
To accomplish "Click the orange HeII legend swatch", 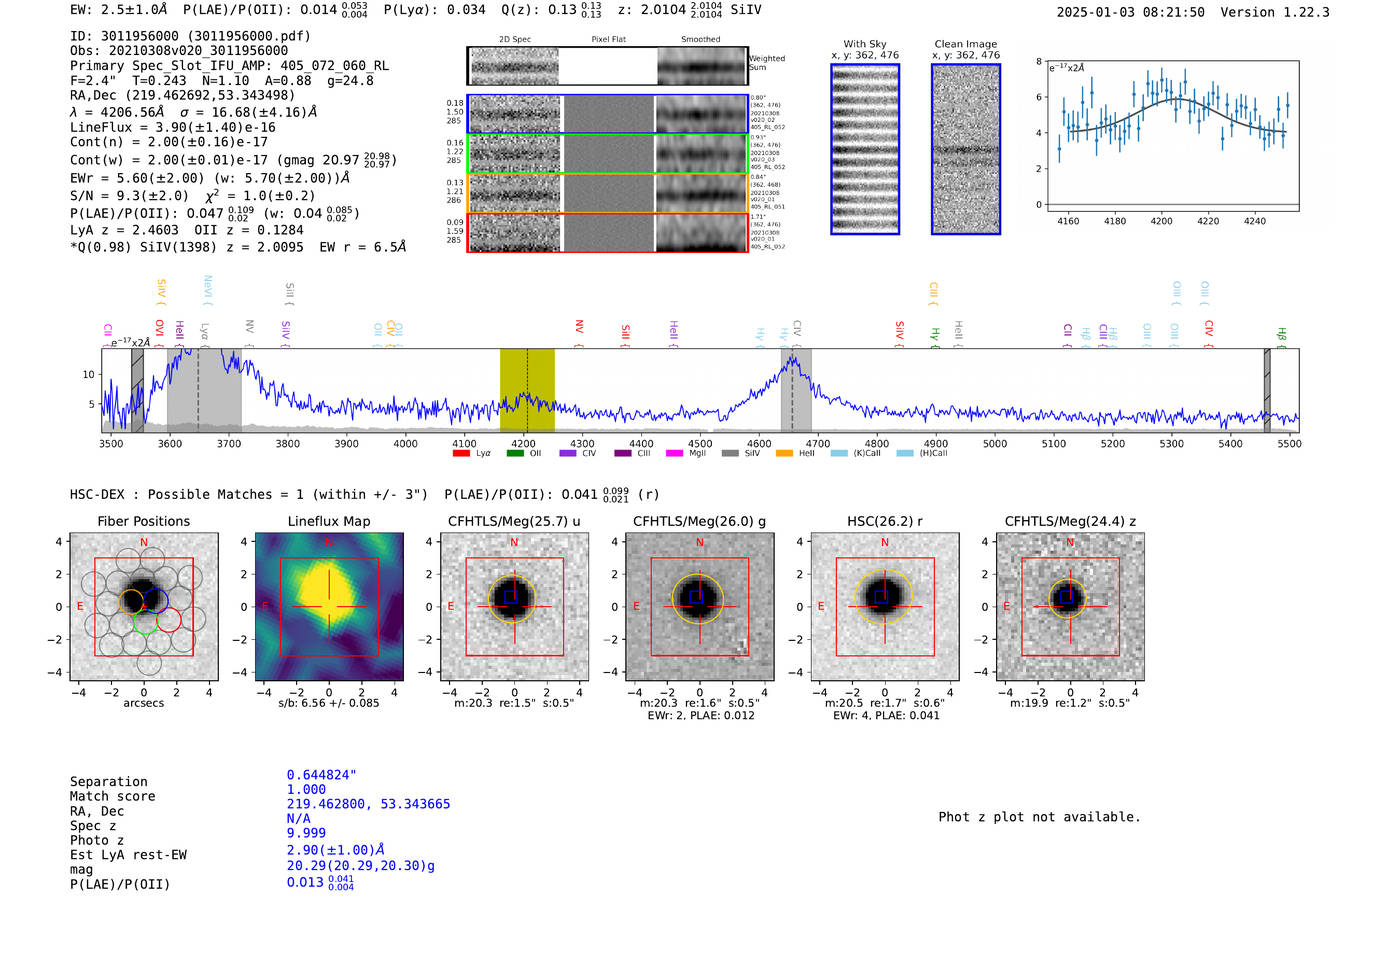I will point(784,453).
